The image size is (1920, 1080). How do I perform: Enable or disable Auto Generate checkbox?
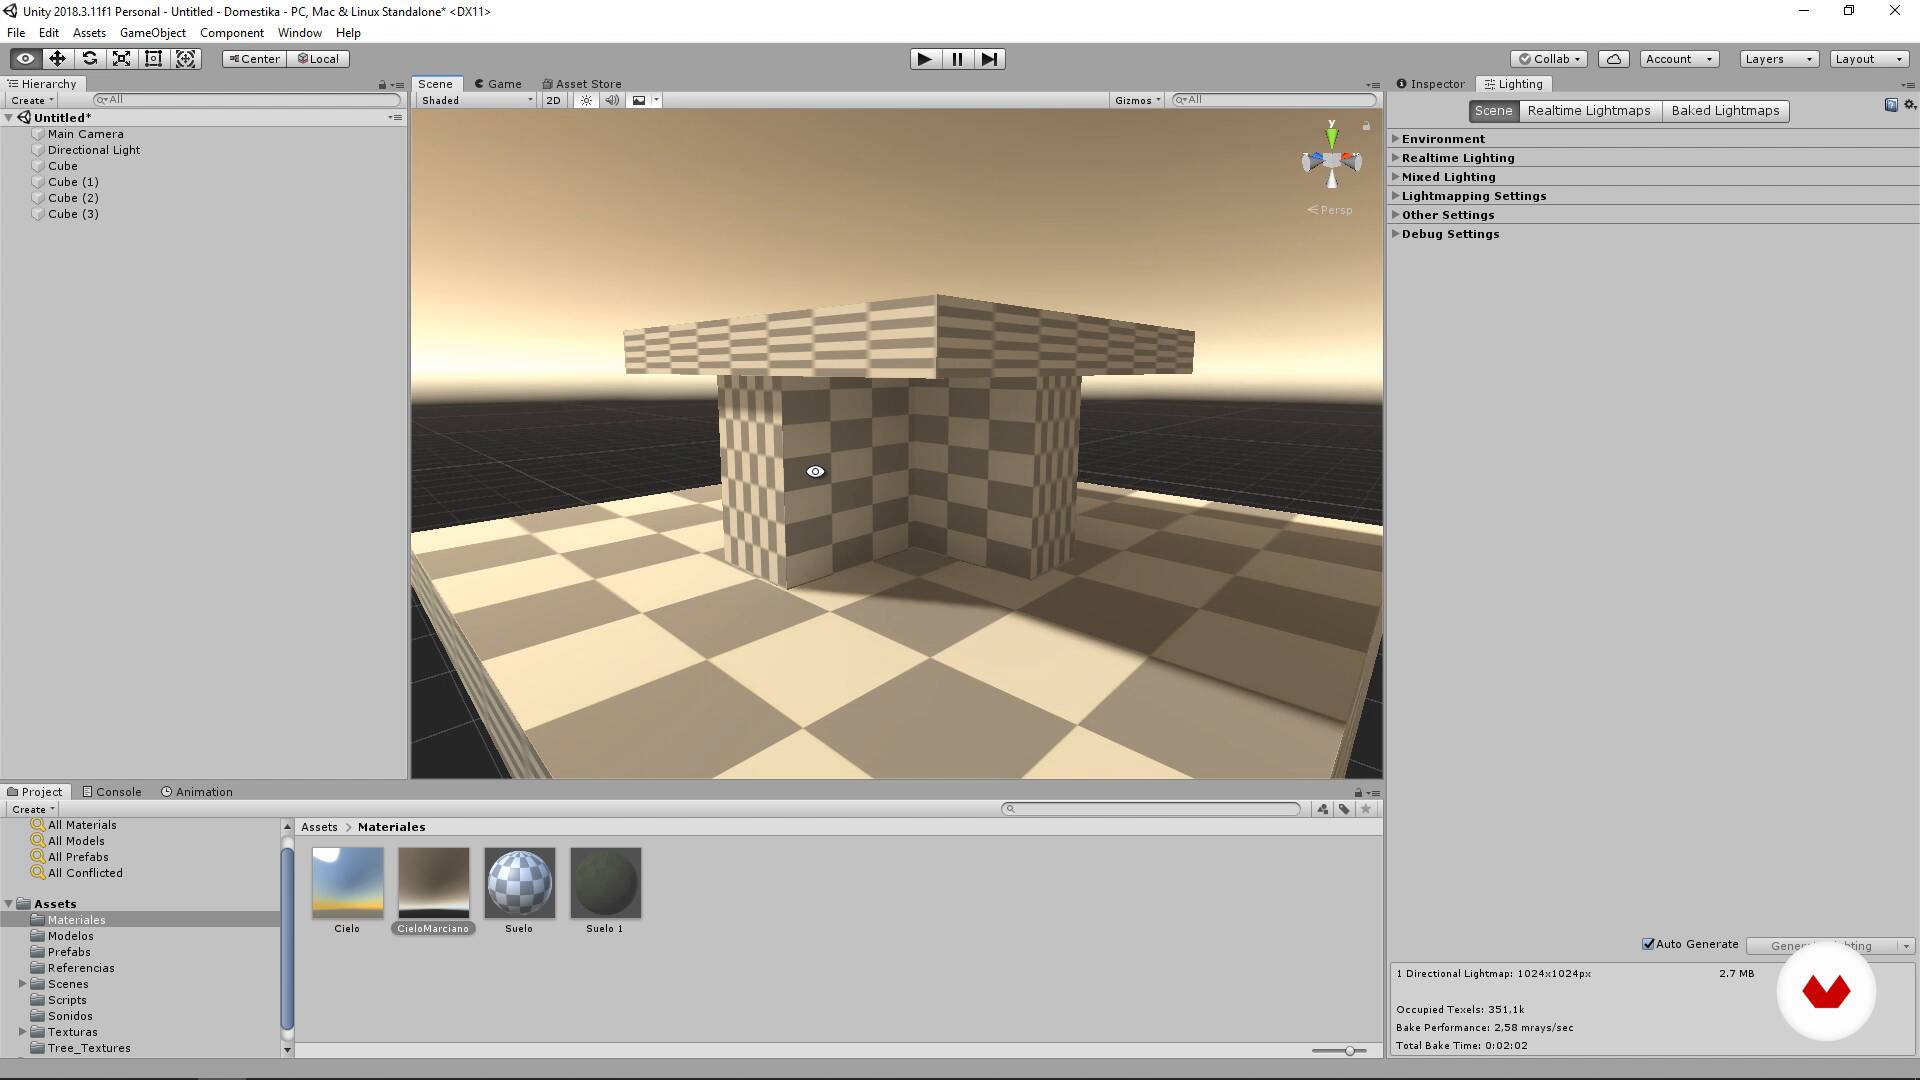point(1648,944)
